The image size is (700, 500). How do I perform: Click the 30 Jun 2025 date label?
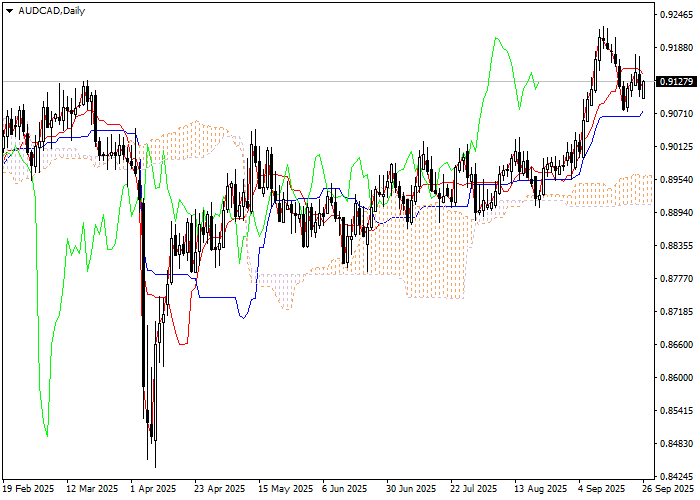pyautogui.click(x=411, y=489)
